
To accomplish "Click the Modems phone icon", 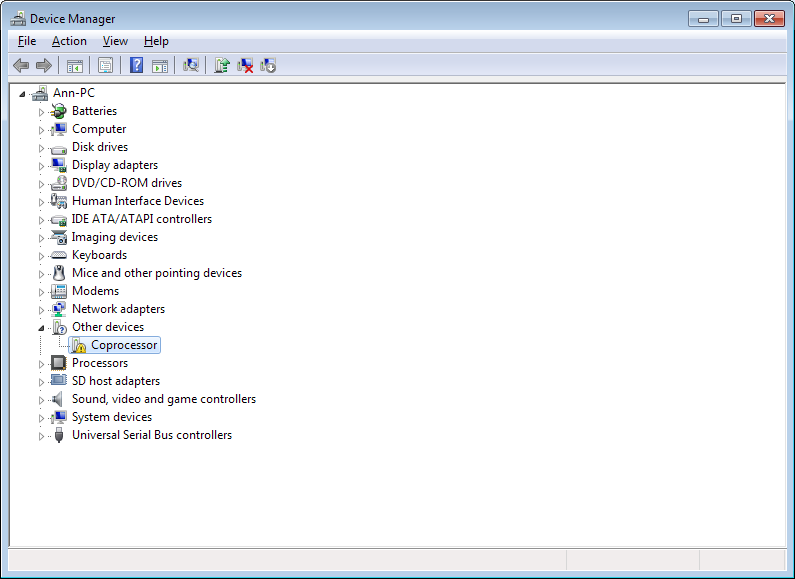I will [x=59, y=291].
